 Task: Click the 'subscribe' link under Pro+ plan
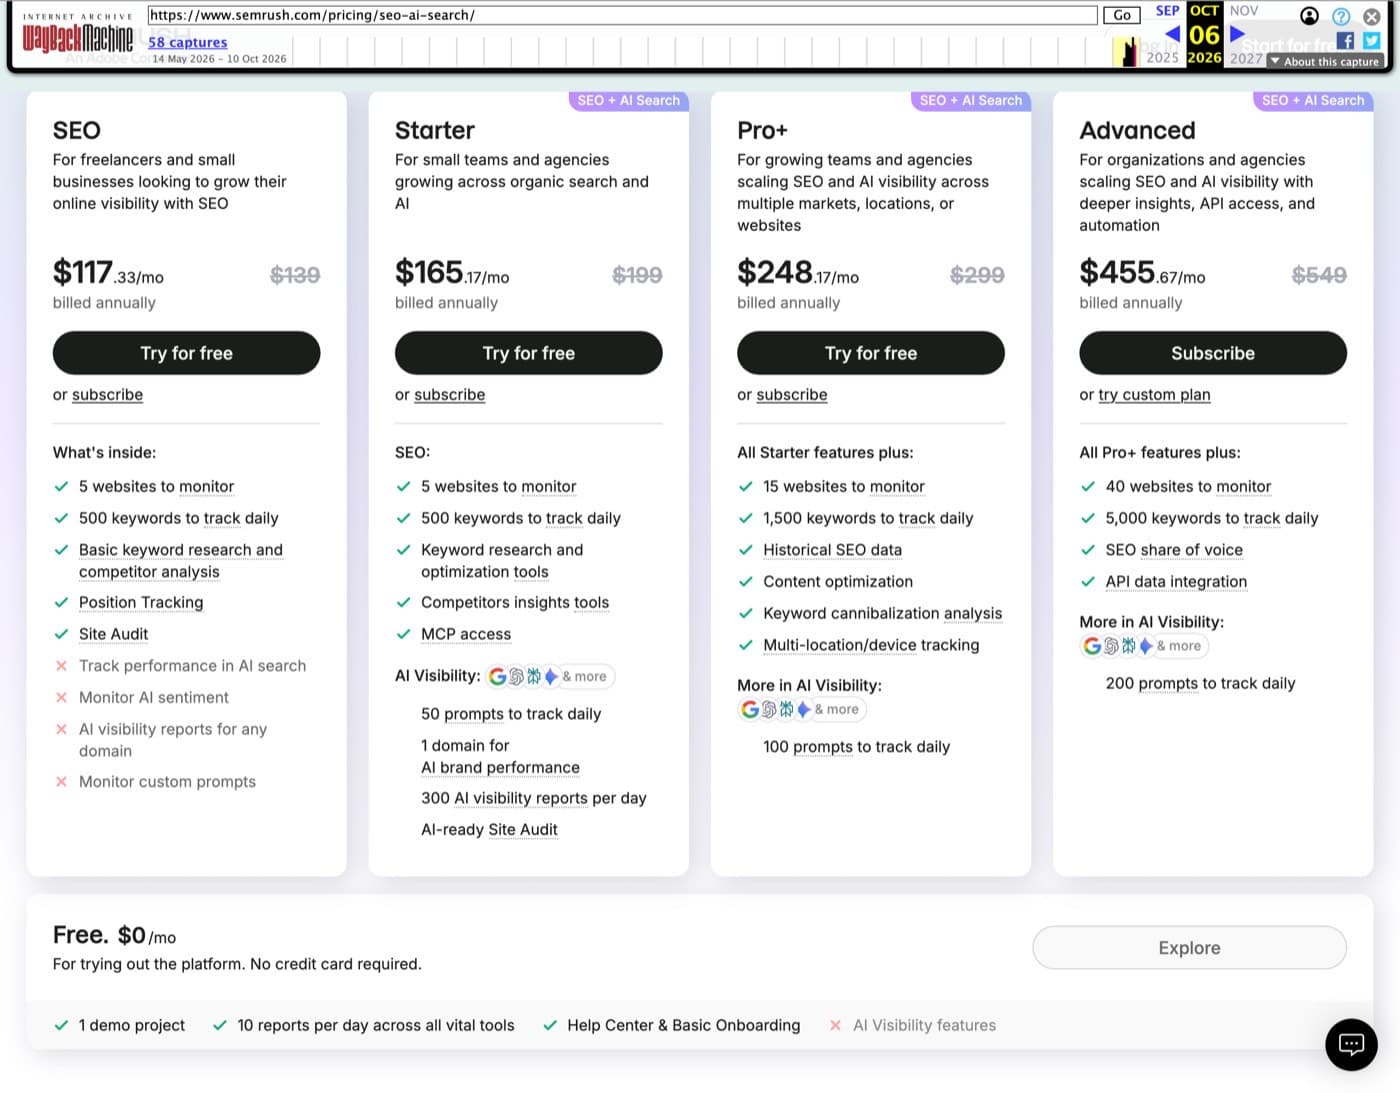pos(791,395)
